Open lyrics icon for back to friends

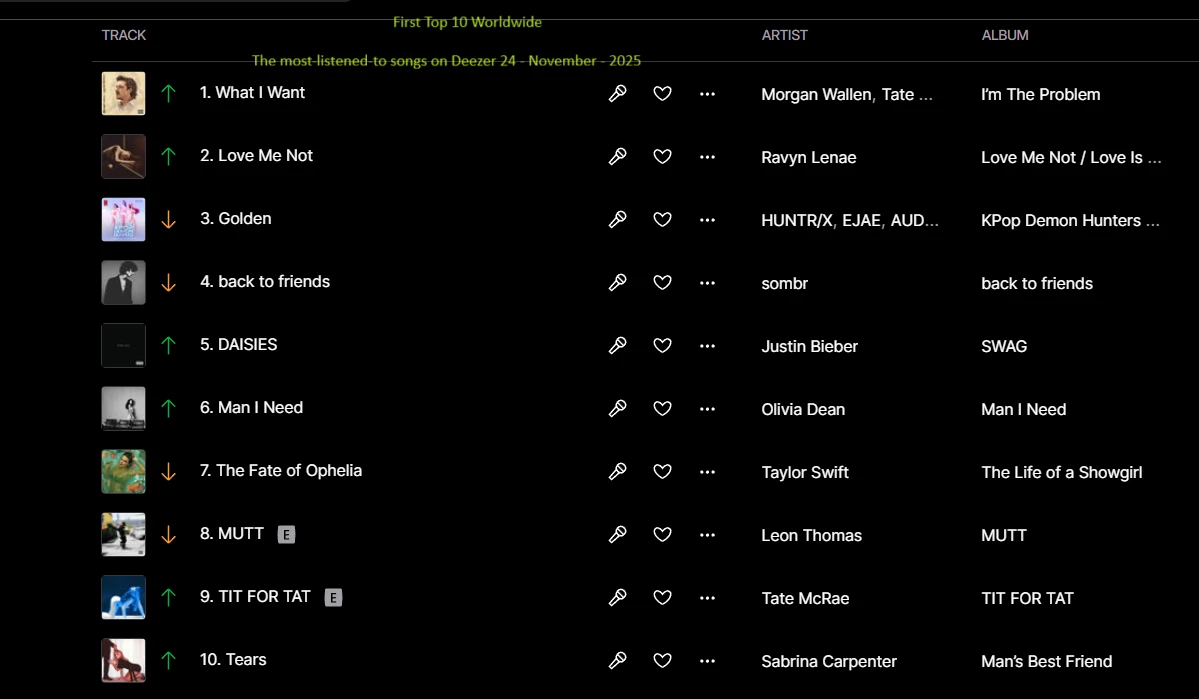(x=618, y=282)
